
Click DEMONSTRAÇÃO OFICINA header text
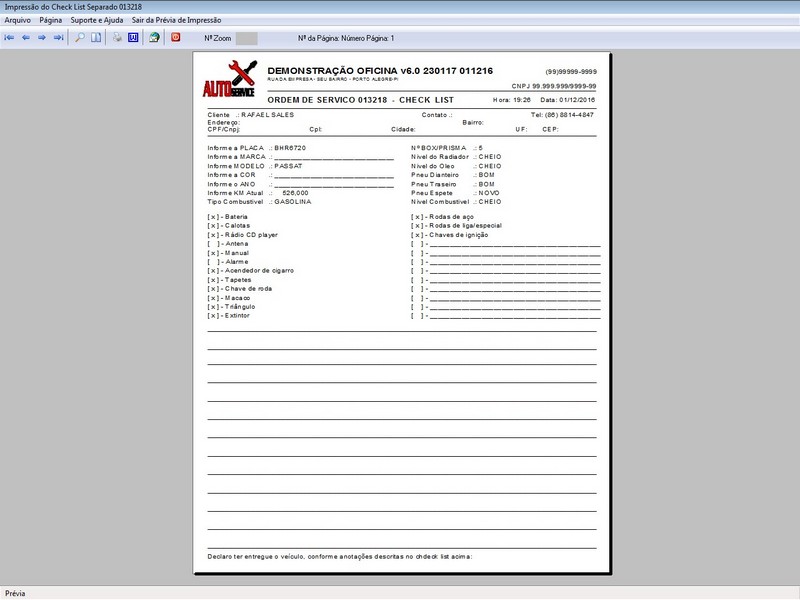point(380,71)
